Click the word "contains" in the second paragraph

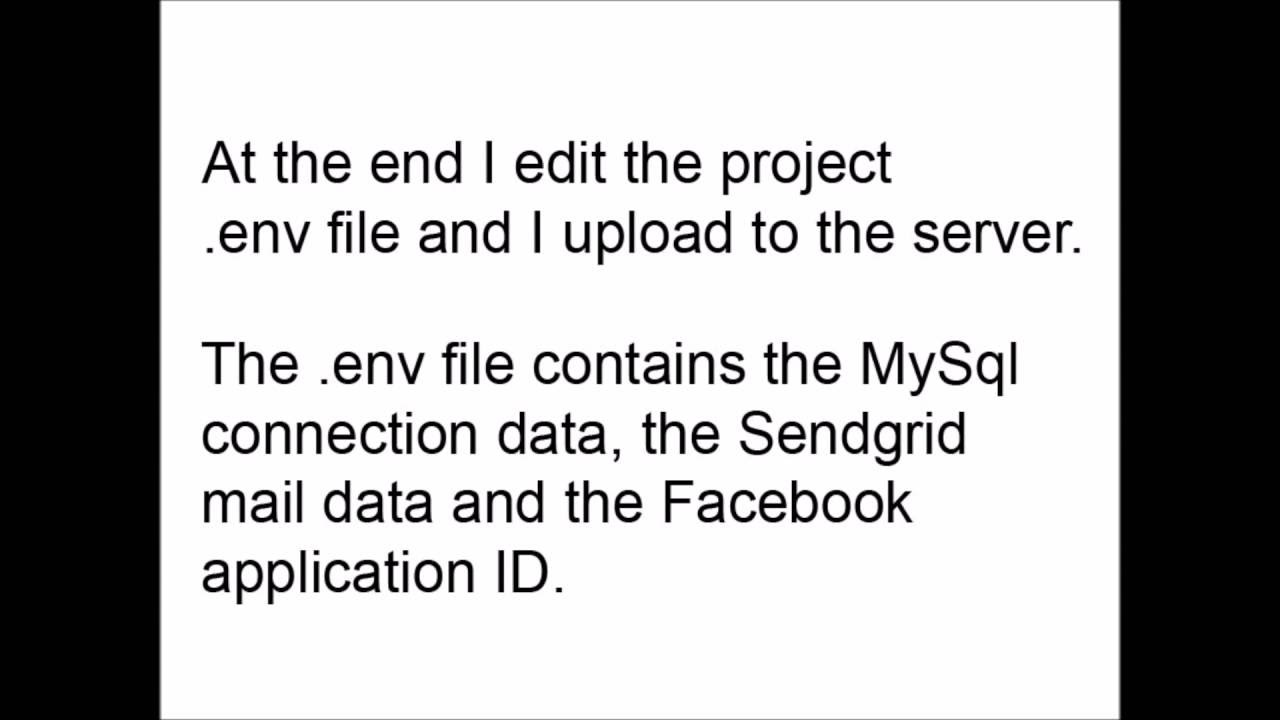coord(638,365)
